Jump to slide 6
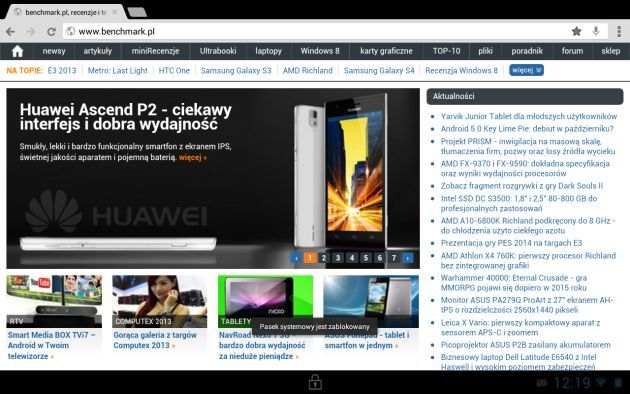Viewport: 630px width, 394px height. (380, 258)
